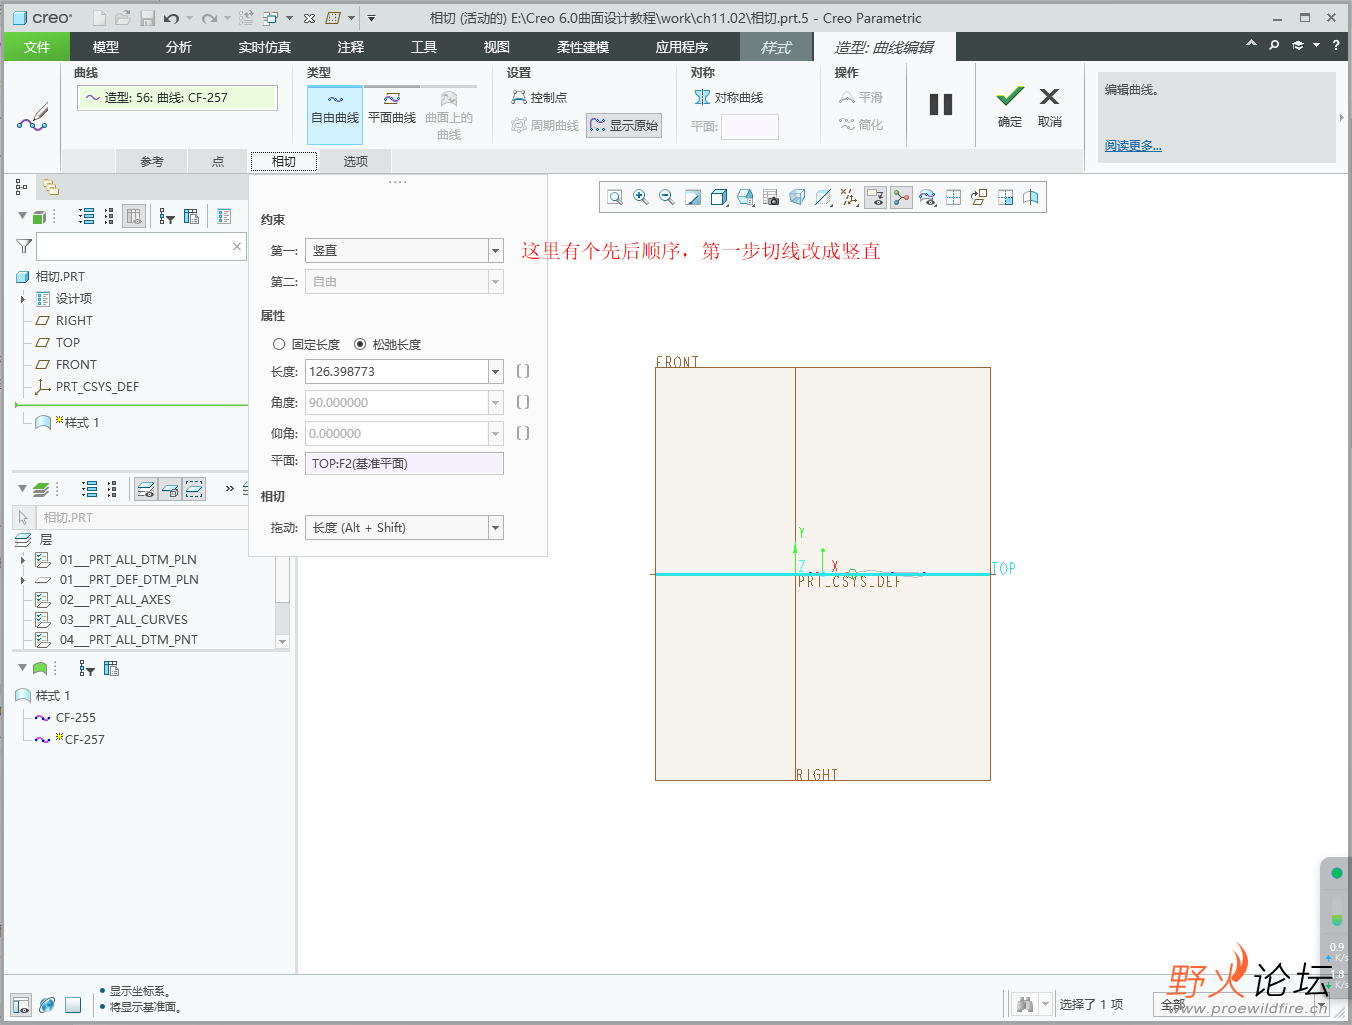The height and width of the screenshot is (1025, 1352).
Task: Select the 松弛长度 radio button
Action: point(360,344)
